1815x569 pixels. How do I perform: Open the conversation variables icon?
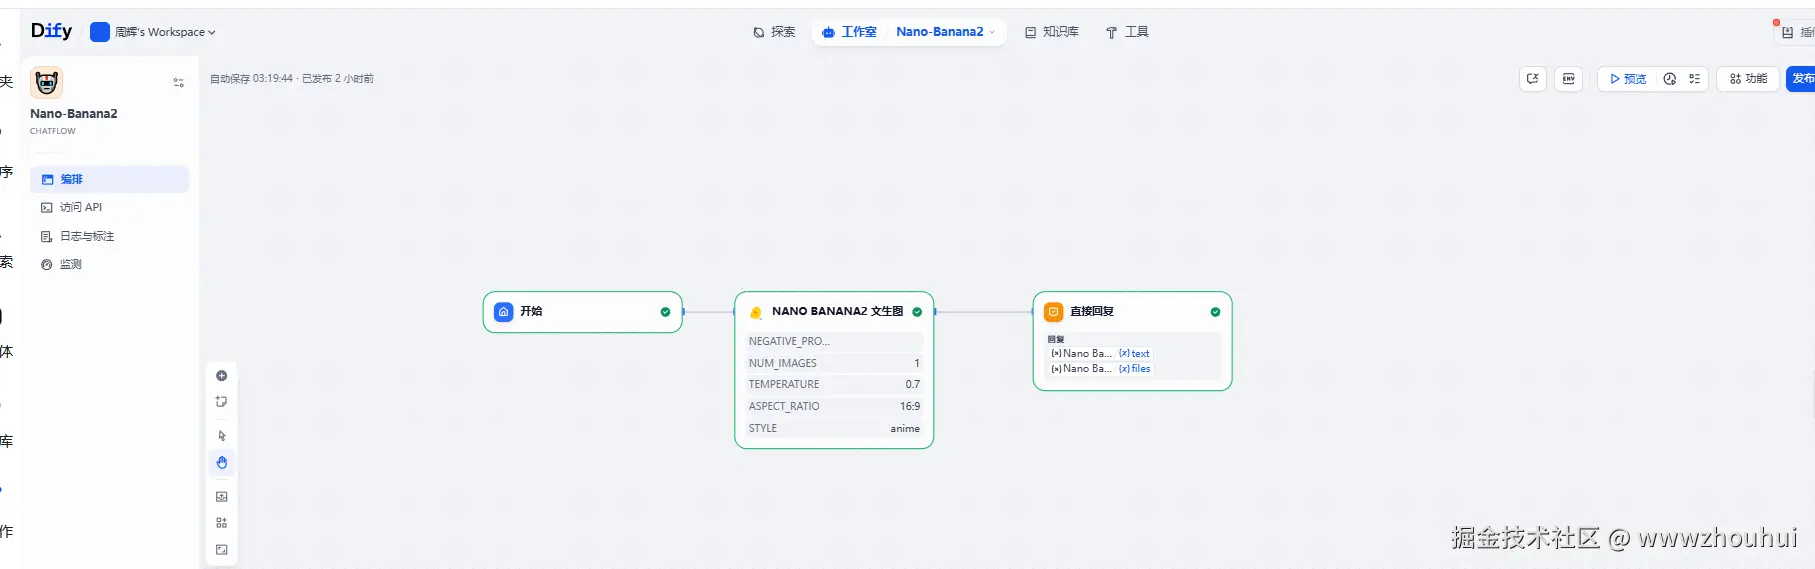click(1533, 79)
